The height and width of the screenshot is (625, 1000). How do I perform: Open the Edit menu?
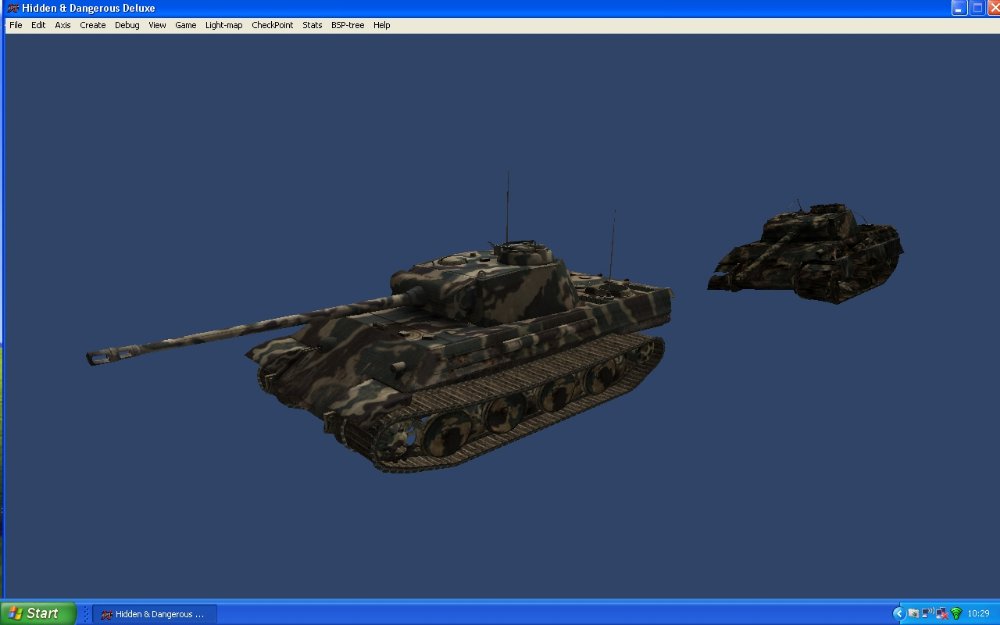(38, 25)
